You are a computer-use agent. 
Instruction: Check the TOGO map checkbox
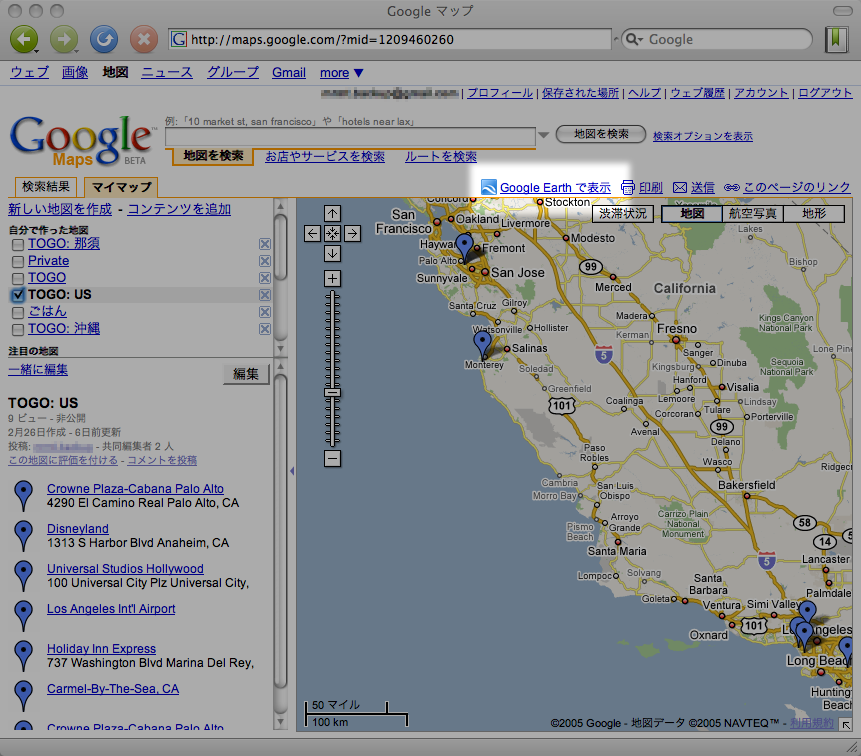coord(18,278)
